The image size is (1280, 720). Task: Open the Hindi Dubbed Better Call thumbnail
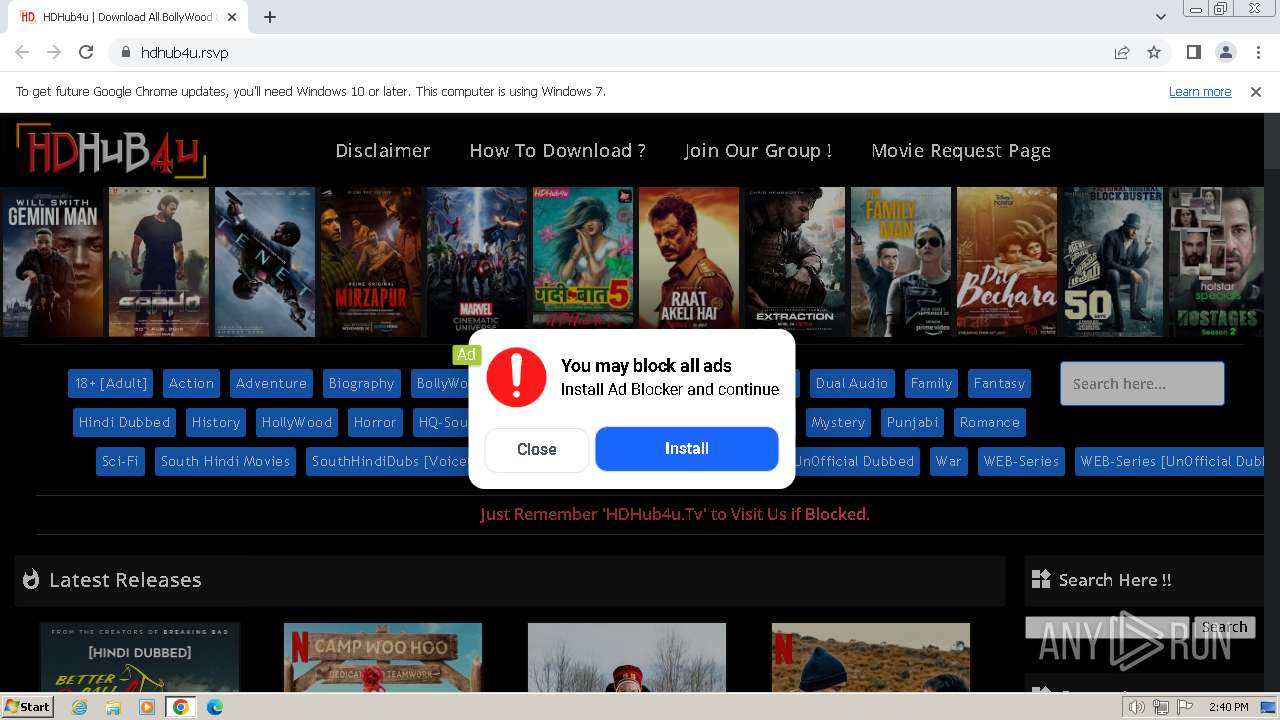click(140, 657)
